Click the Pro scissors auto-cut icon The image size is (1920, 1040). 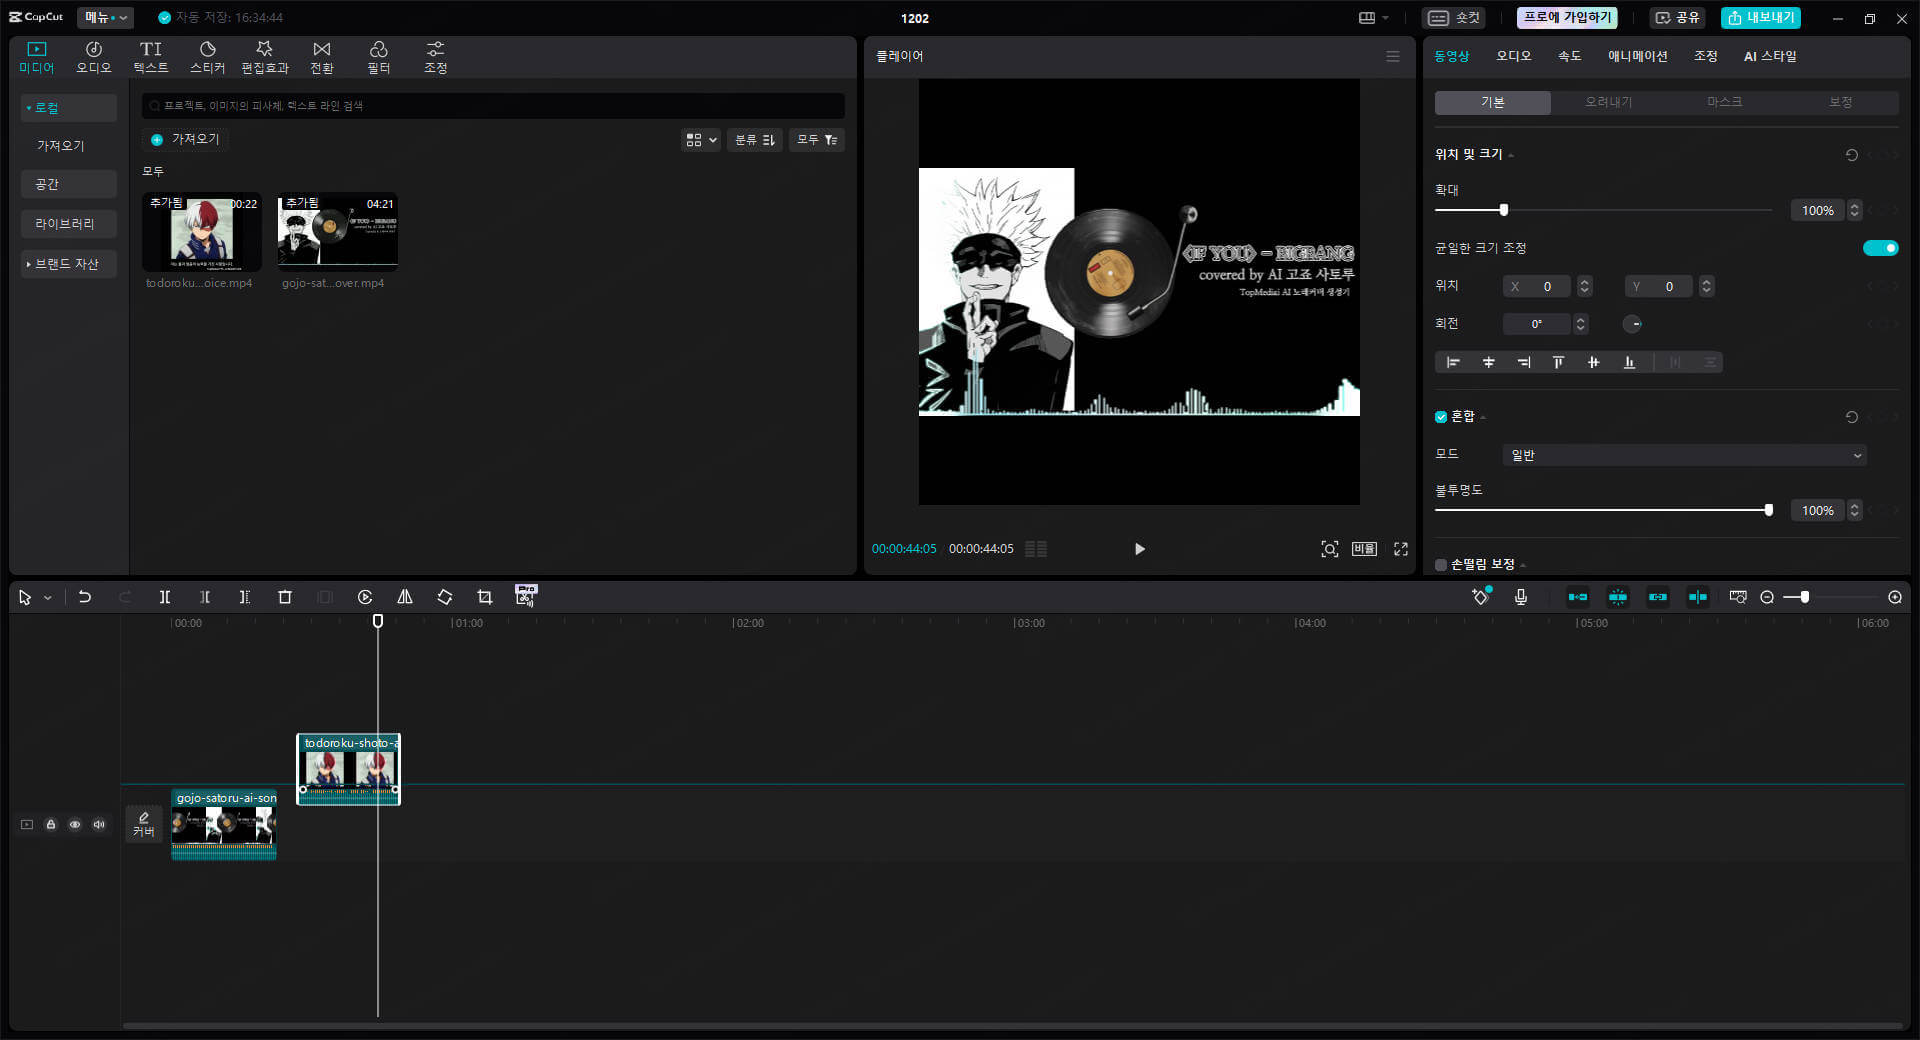point(525,596)
